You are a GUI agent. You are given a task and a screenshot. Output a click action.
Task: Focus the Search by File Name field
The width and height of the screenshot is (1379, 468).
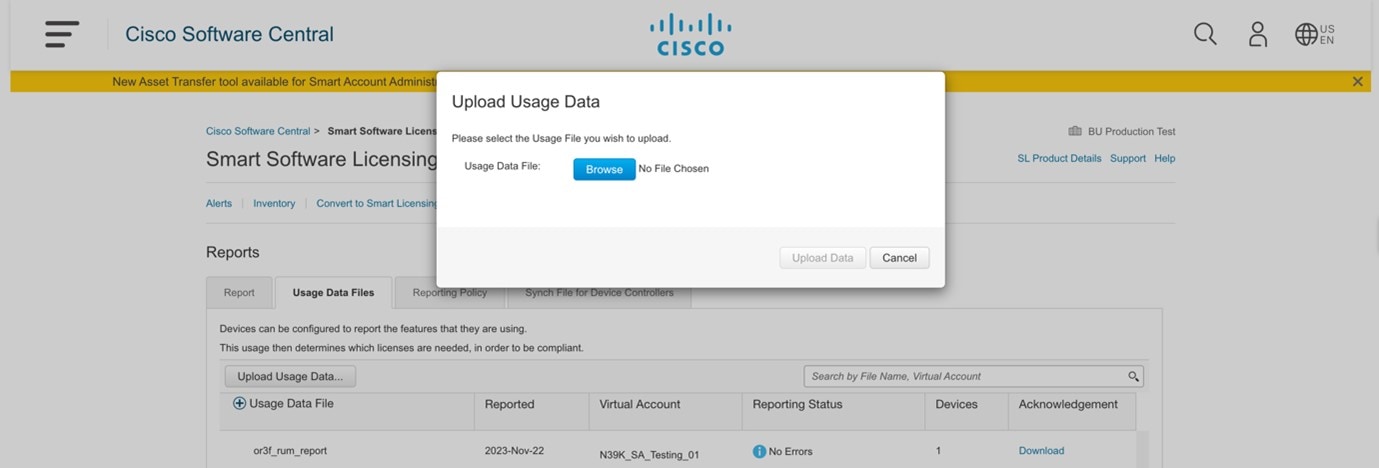(965, 376)
